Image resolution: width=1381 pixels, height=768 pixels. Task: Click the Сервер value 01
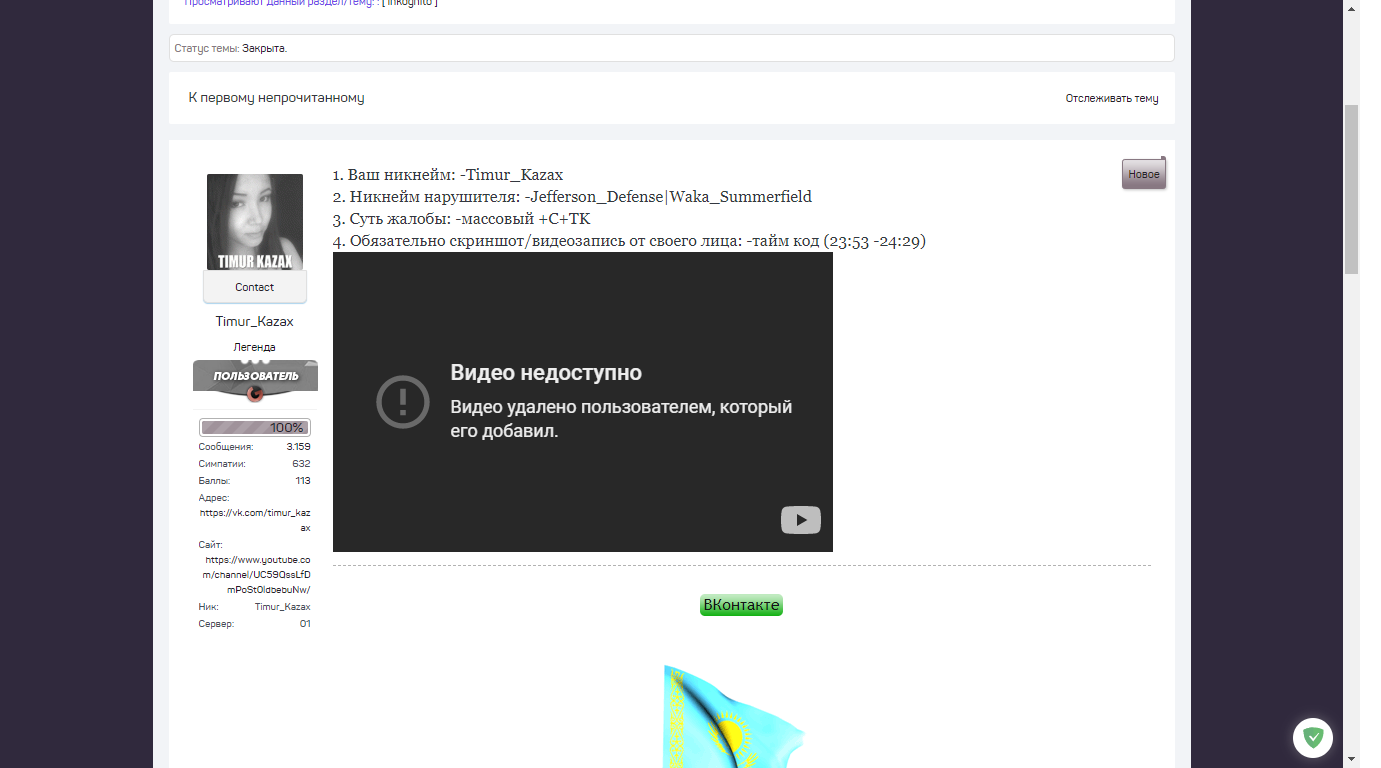coord(305,624)
